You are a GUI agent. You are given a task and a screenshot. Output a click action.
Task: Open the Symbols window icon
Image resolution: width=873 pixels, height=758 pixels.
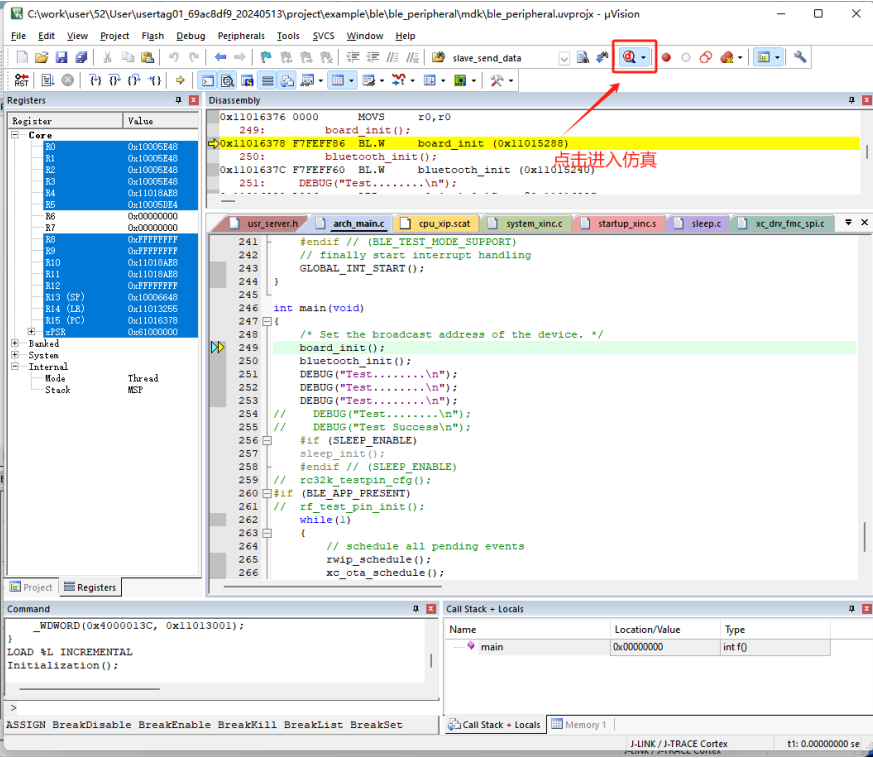tap(248, 80)
